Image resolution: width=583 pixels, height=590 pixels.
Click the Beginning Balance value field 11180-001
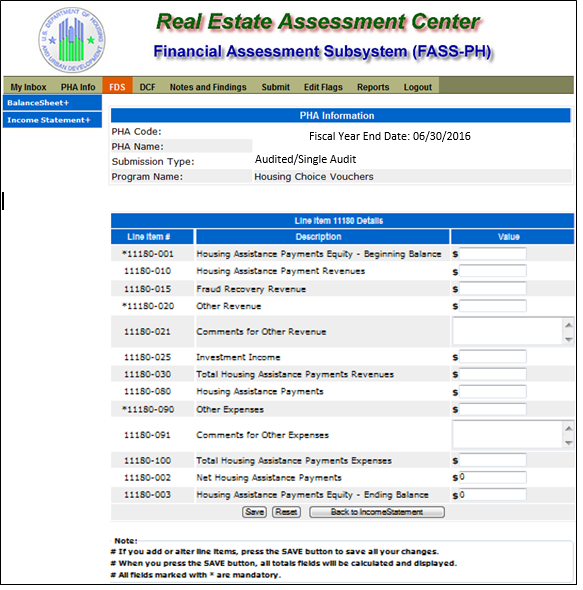(493, 254)
